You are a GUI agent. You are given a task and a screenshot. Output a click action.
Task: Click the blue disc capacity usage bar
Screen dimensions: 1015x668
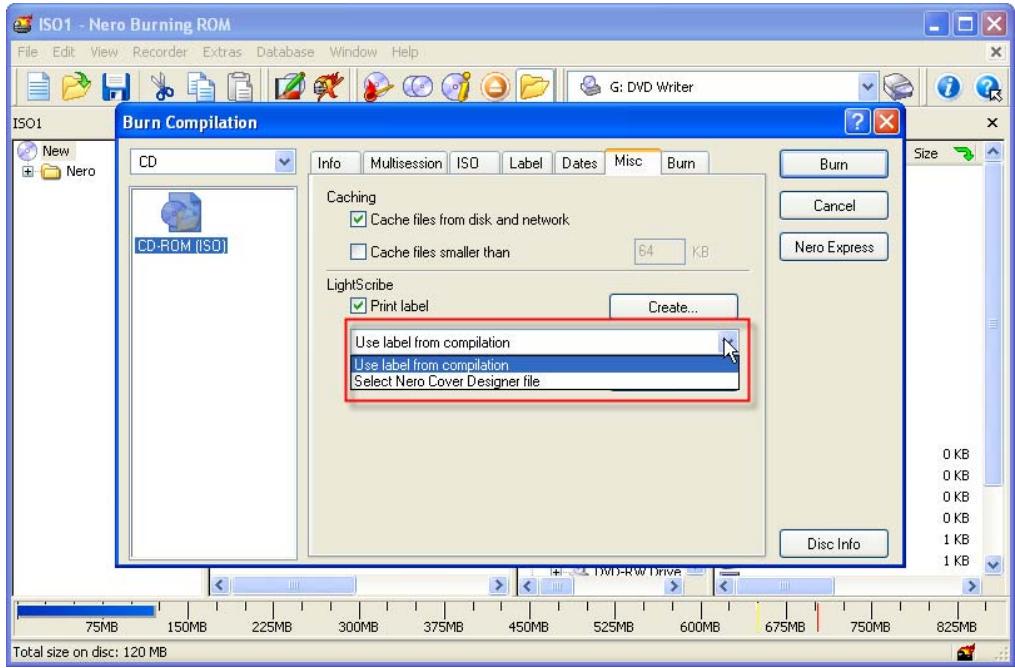[x=85, y=612]
